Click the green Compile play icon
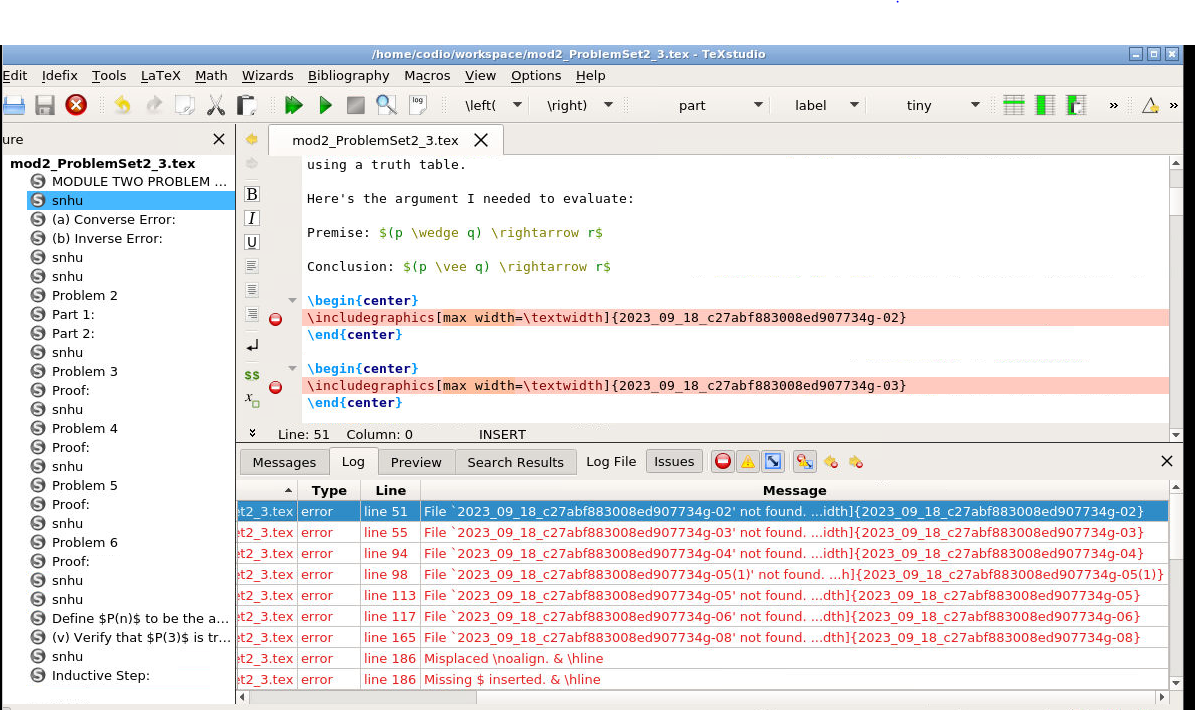1195x710 pixels. [325, 105]
